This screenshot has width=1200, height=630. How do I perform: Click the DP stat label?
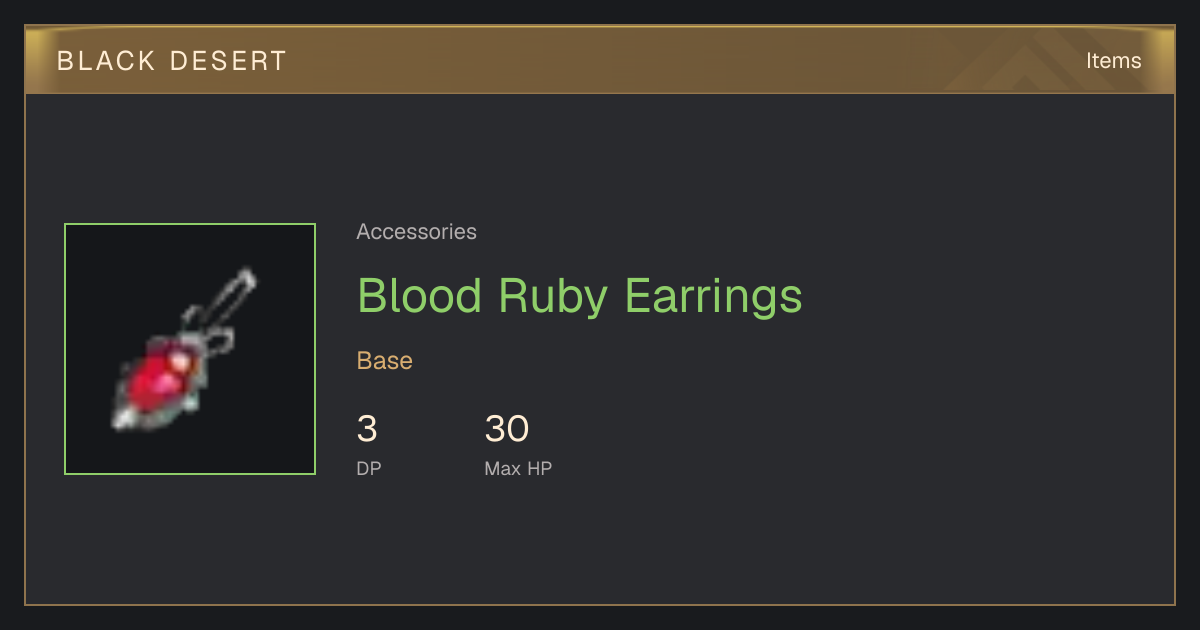coord(369,468)
